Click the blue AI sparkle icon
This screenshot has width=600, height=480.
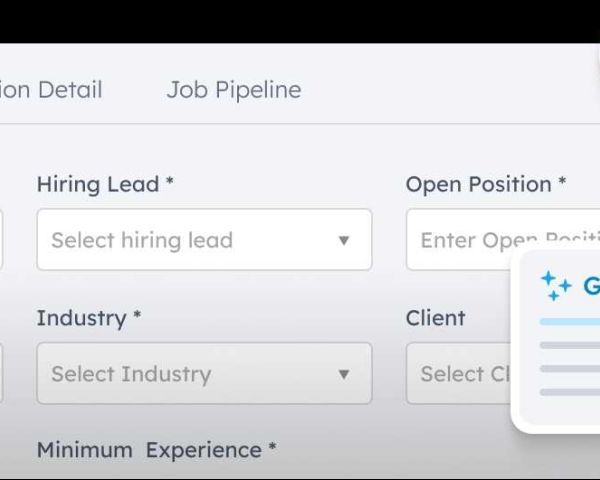click(556, 286)
